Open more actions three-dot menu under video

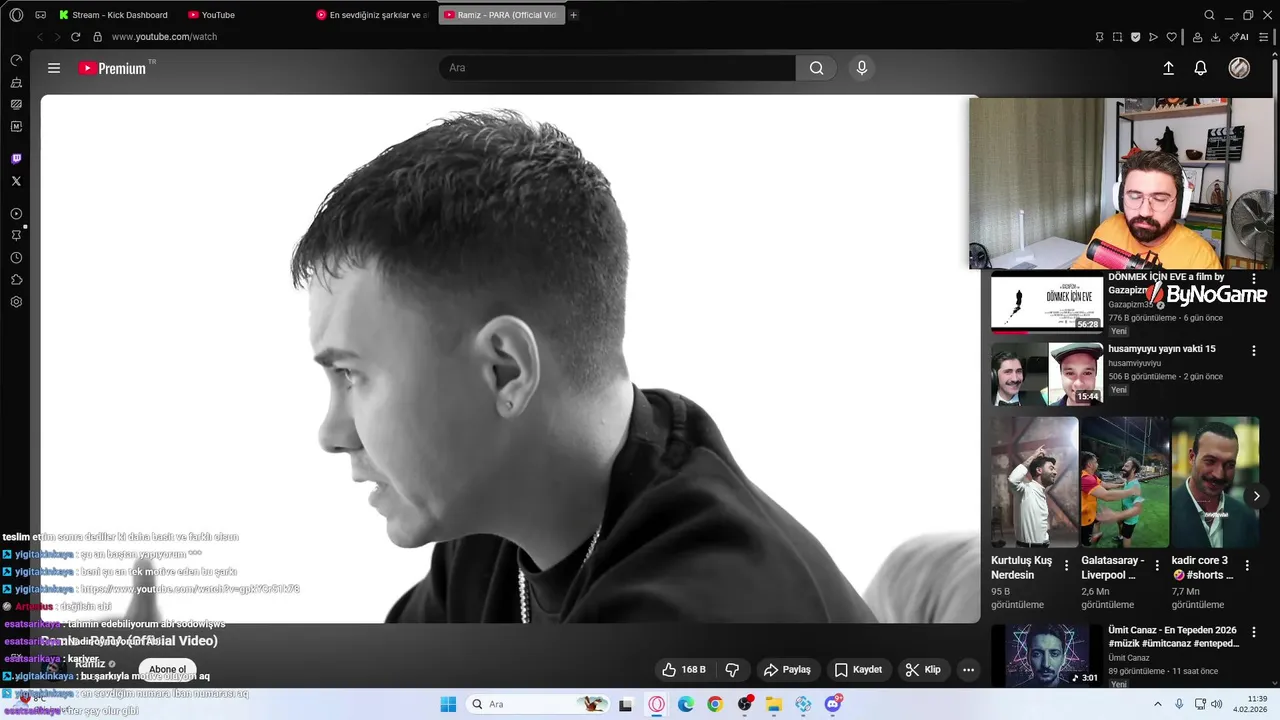[x=968, y=670]
